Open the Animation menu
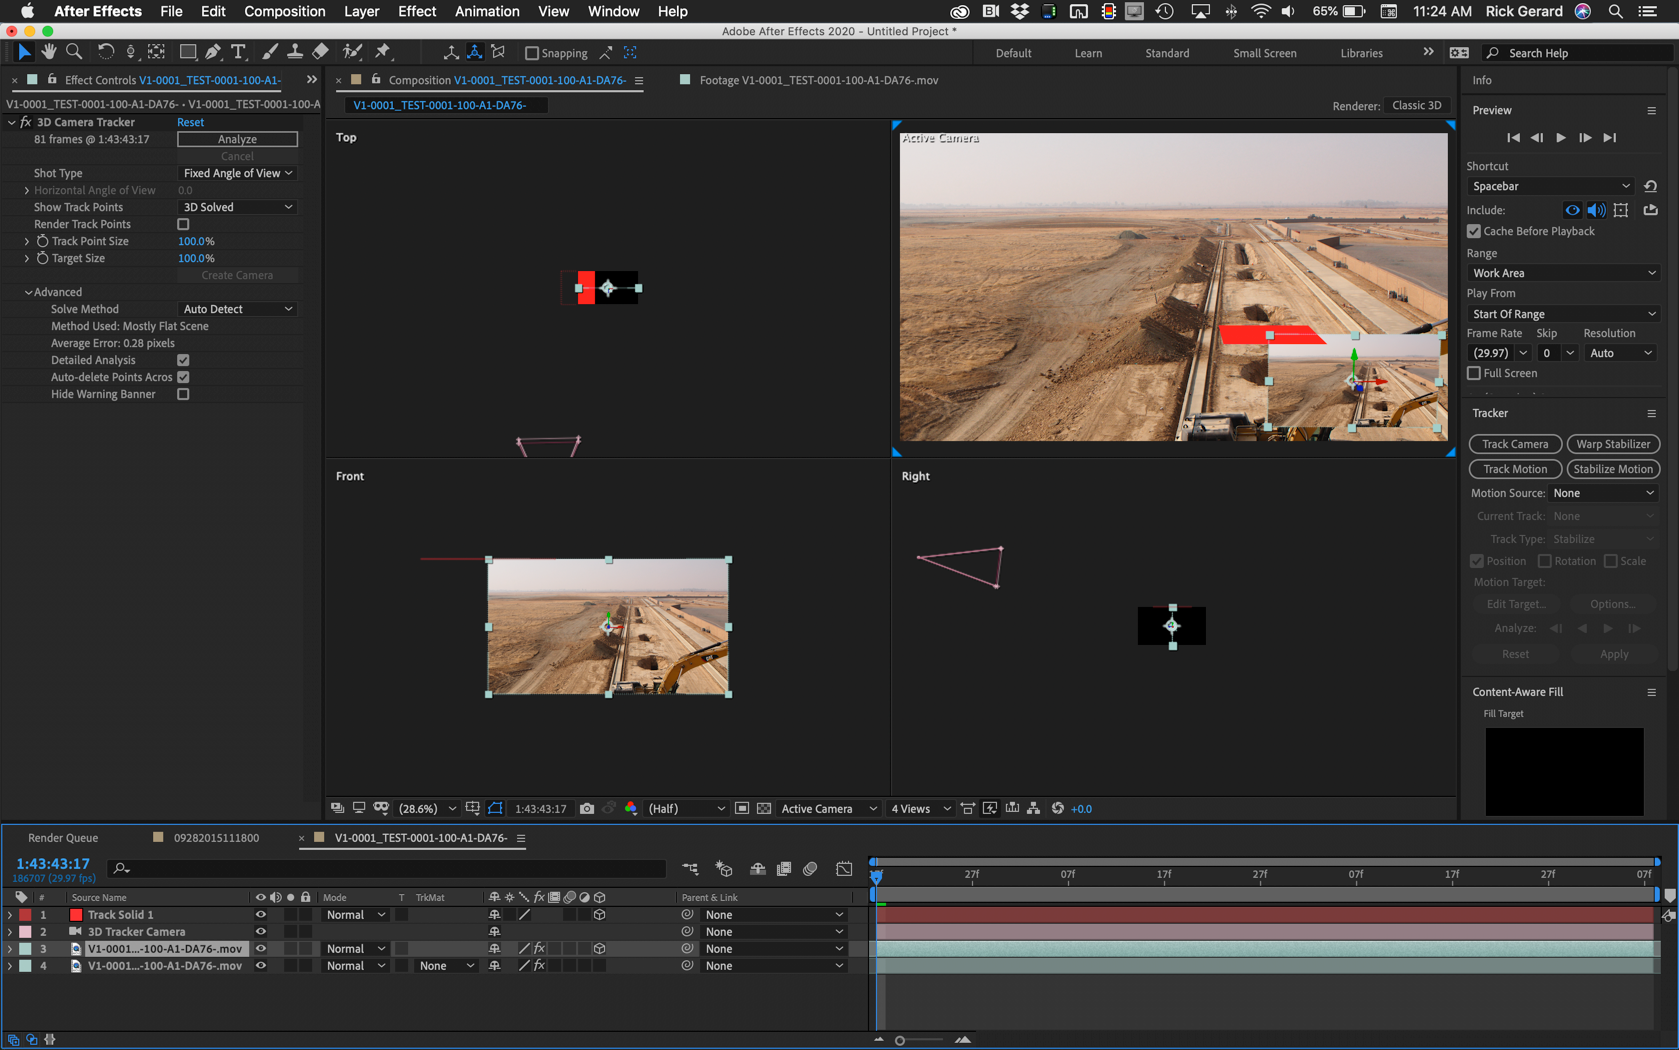Viewport: 1679px width, 1050px height. (x=487, y=11)
